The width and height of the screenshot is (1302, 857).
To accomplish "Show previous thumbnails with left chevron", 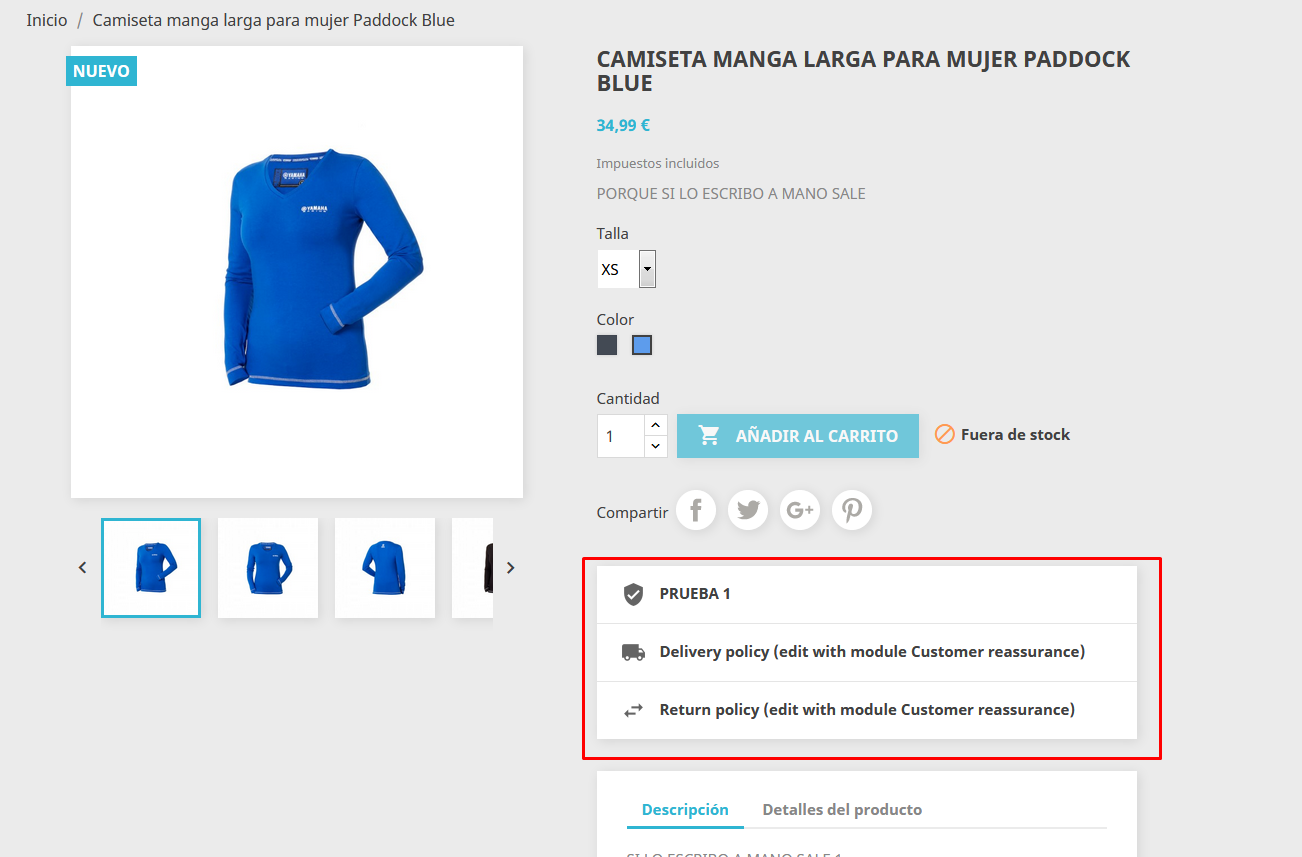I will click(83, 568).
